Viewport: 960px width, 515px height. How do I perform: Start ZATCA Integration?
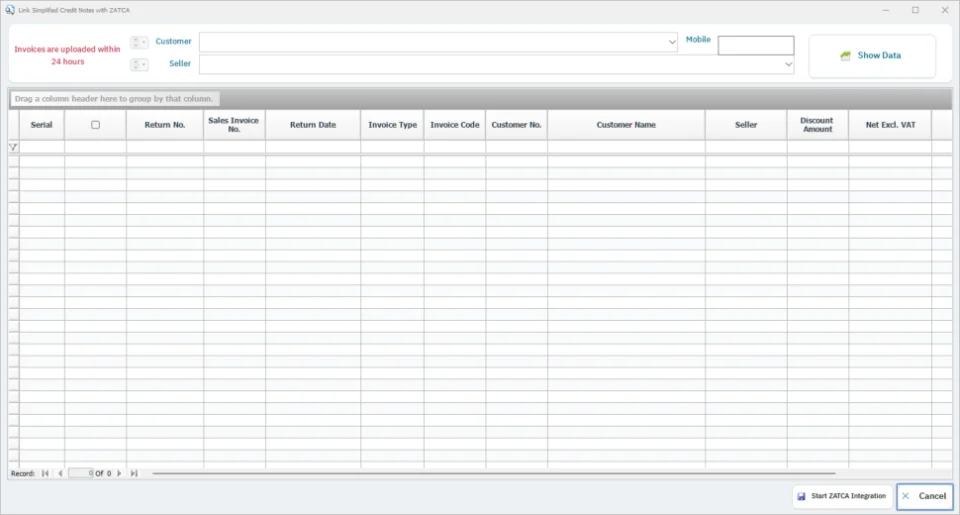click(x=842, y=497)
